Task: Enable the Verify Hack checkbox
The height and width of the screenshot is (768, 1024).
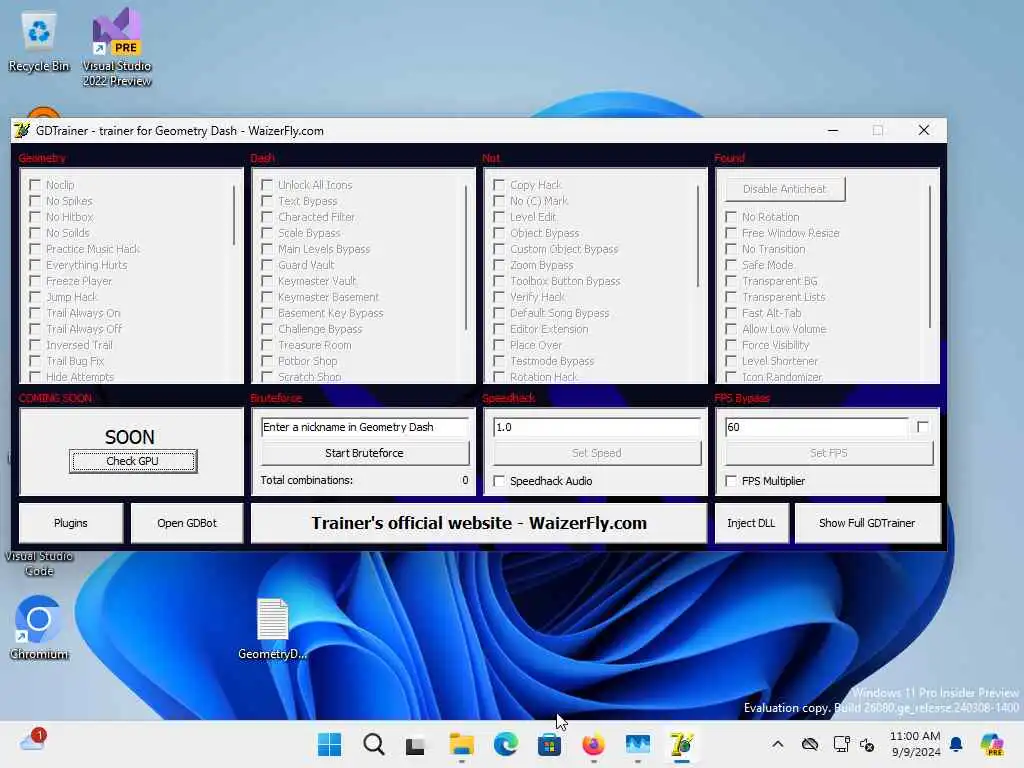Action: coord(499,297)
